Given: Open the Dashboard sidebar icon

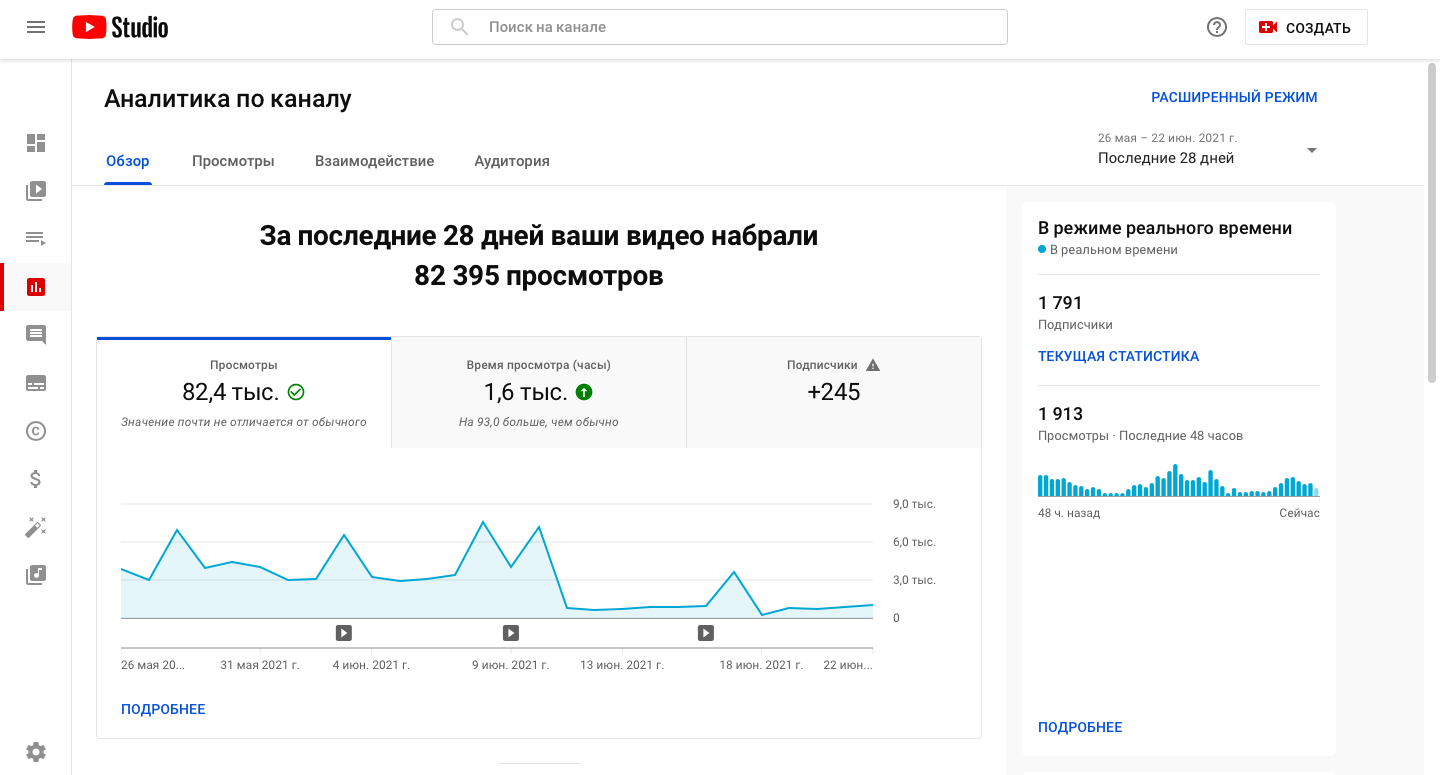Looking at the screenshot, I should 36,143.
